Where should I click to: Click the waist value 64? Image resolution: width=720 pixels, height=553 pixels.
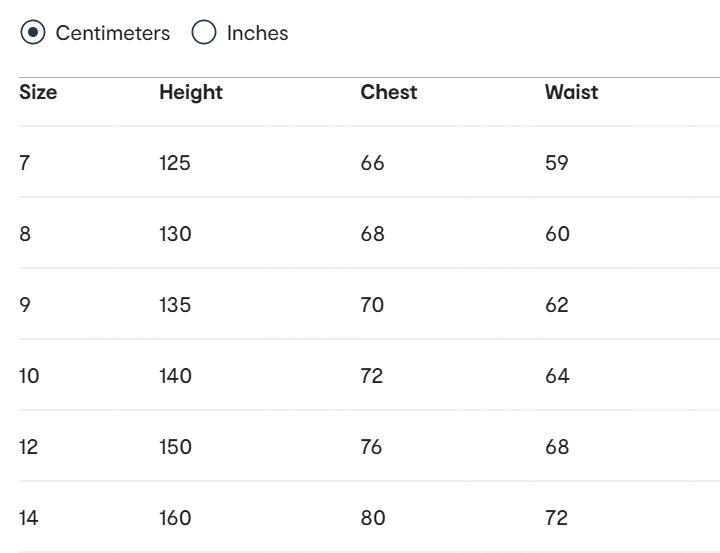[557, 376]
